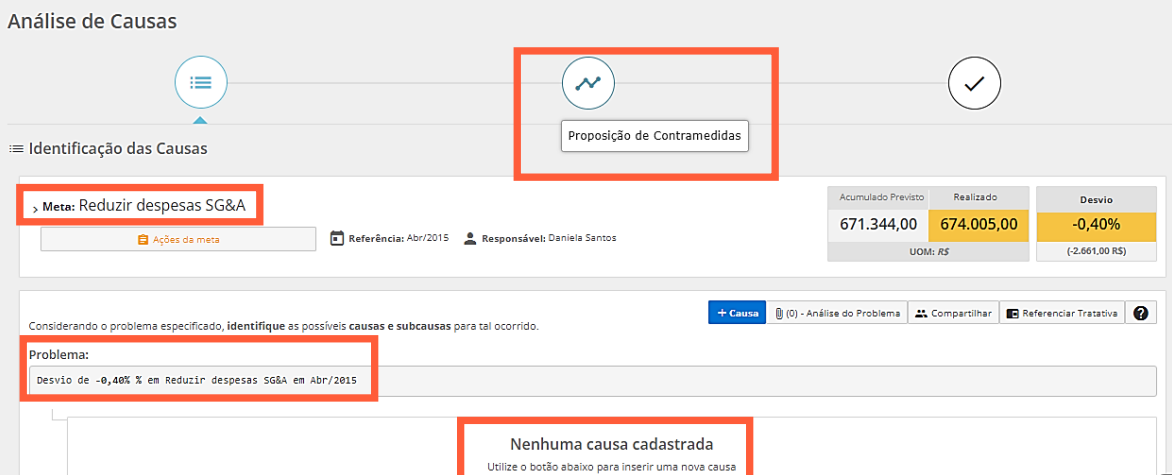Viewport: 1172px width, 475px height.
Task: Click the Compartilhar share button
Action: (x=953, y=313)
